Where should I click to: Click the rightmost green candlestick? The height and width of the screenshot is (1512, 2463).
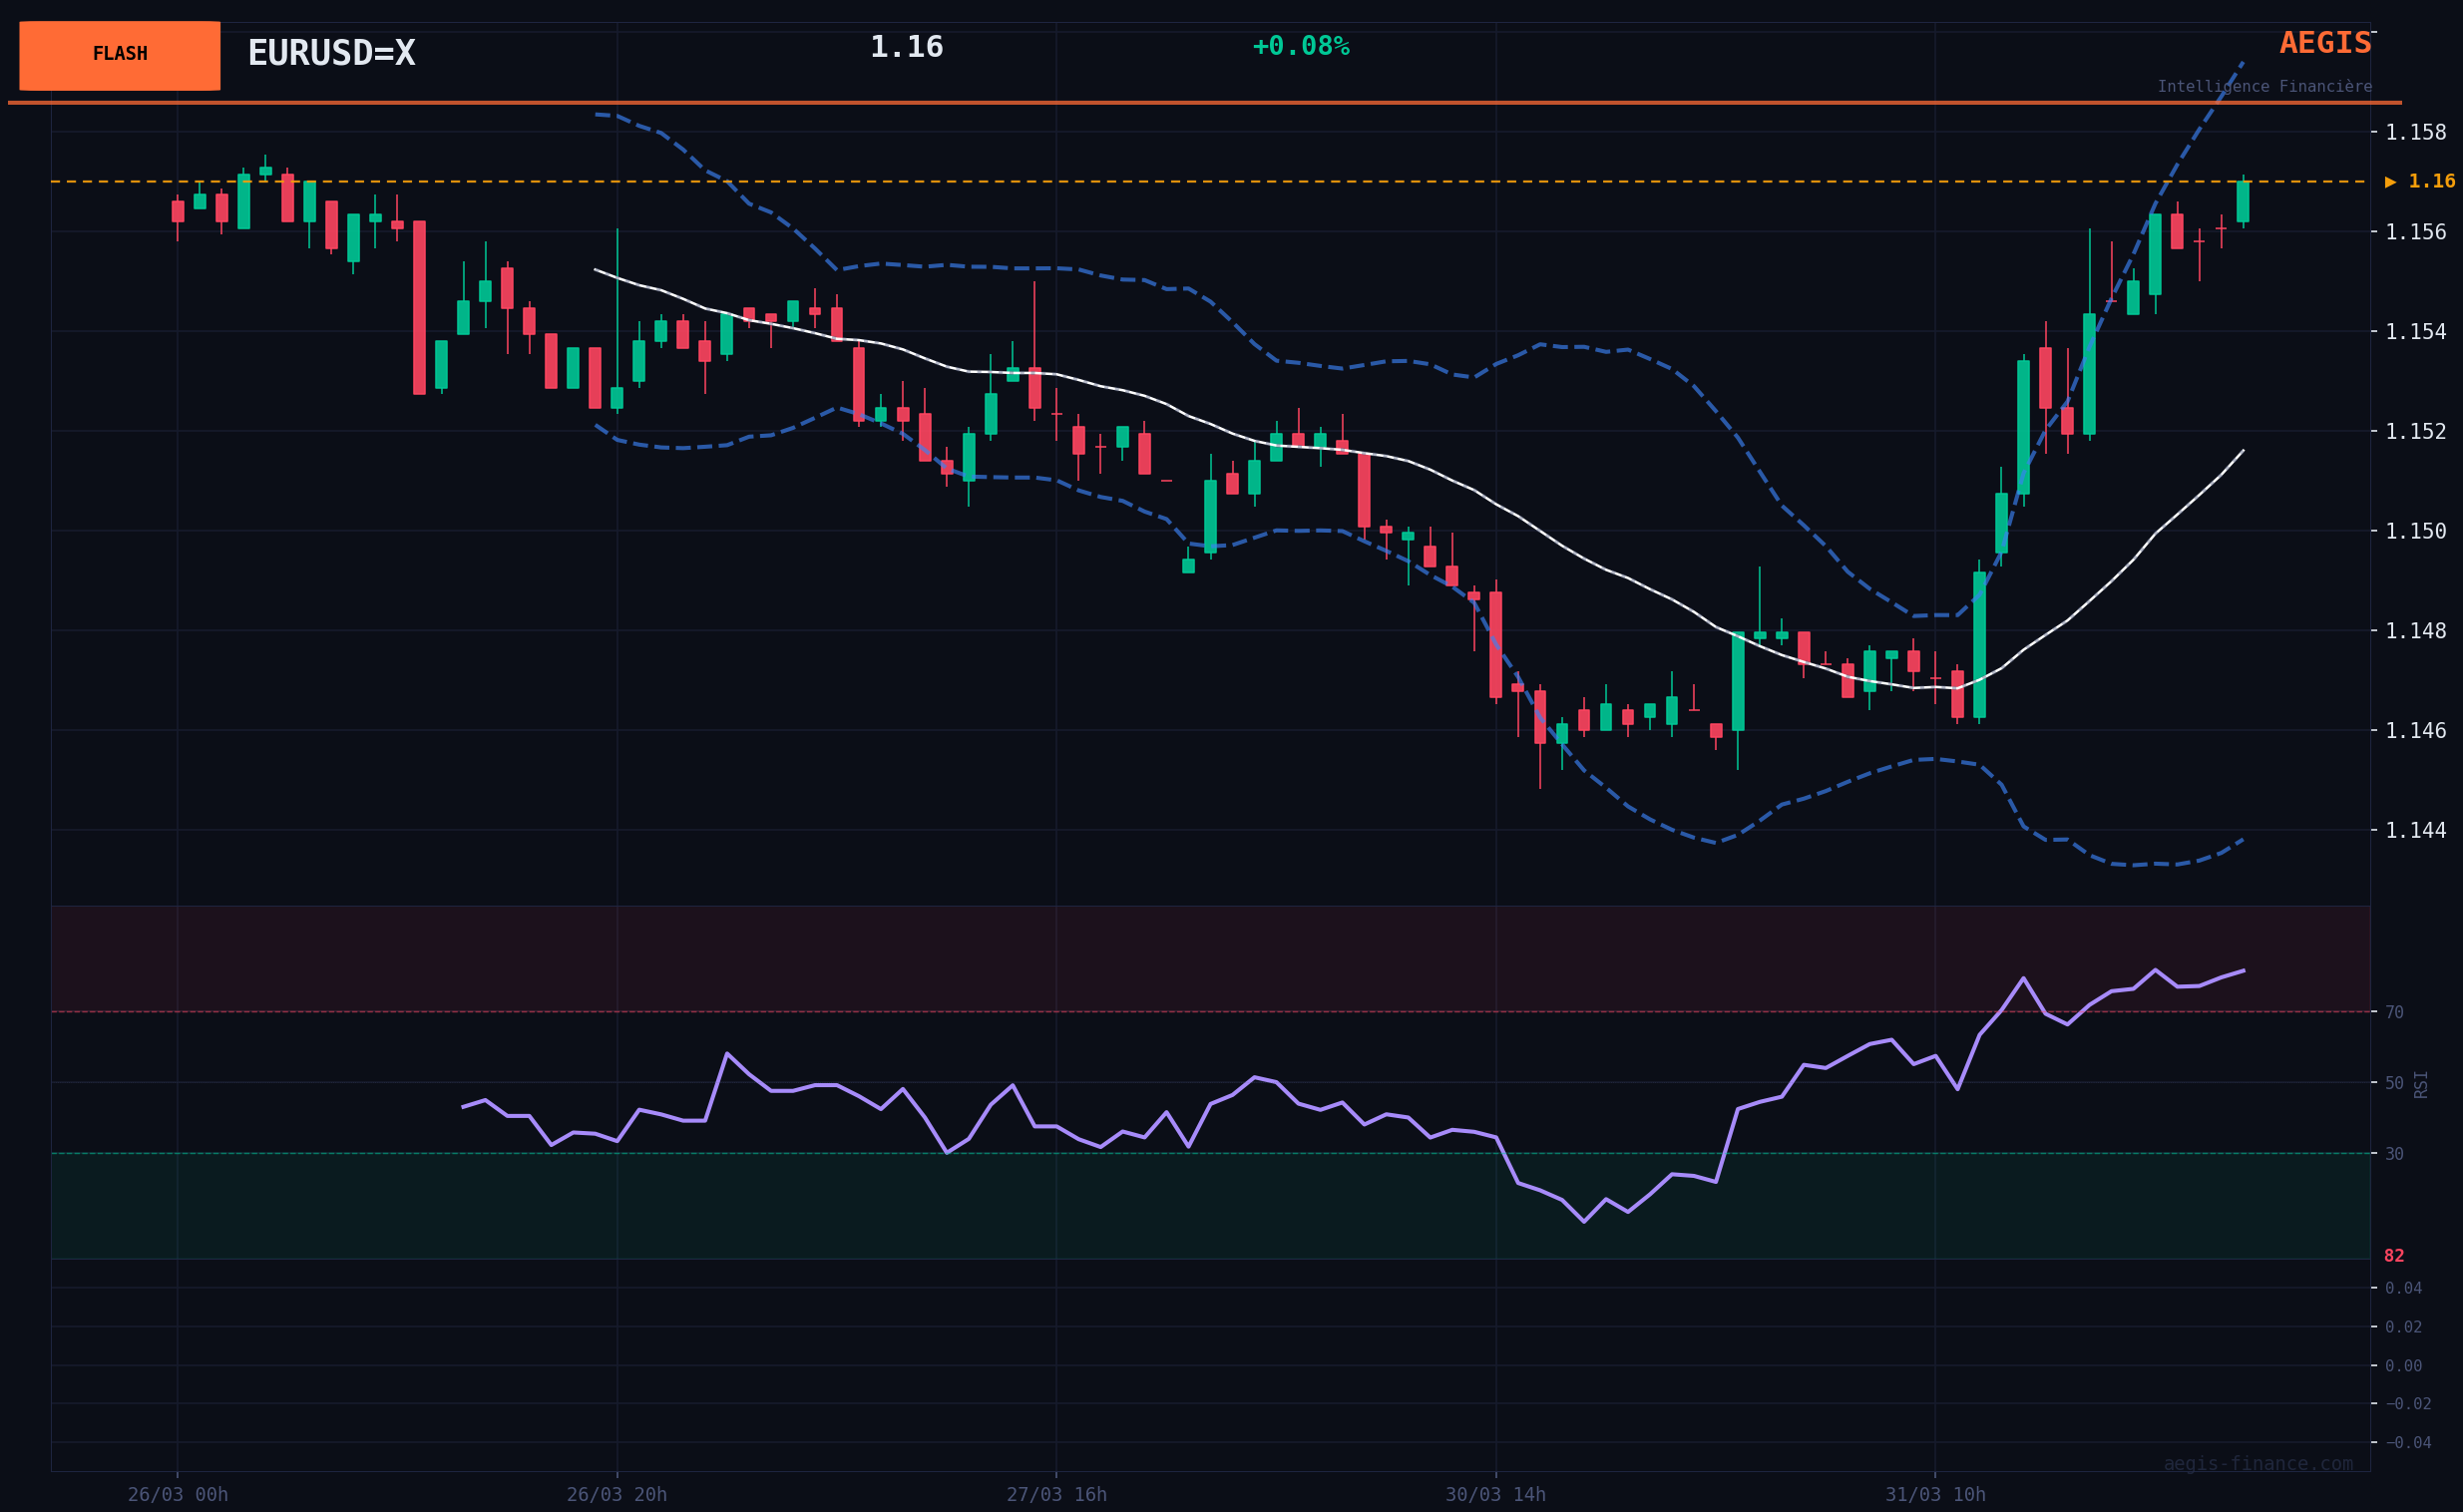[x=2243, y=201]
